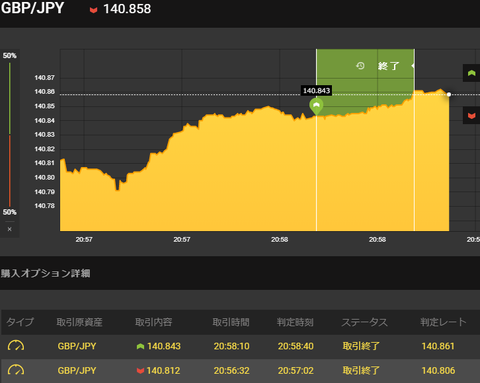Click the green up arrow next to 140.843

tap(140, 346)
